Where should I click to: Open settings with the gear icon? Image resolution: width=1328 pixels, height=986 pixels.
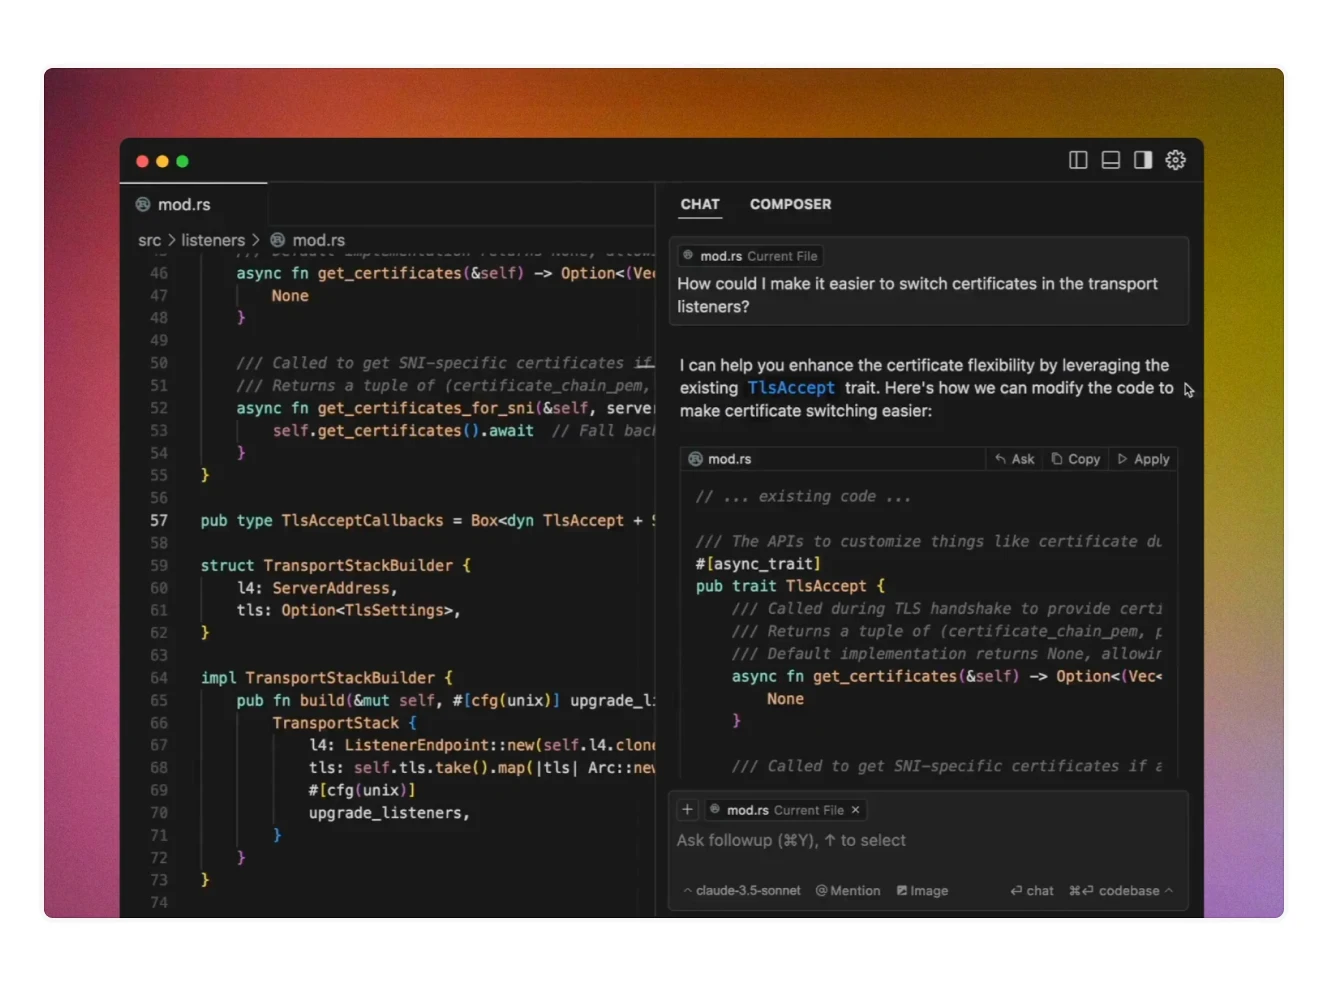point(1175,160)
